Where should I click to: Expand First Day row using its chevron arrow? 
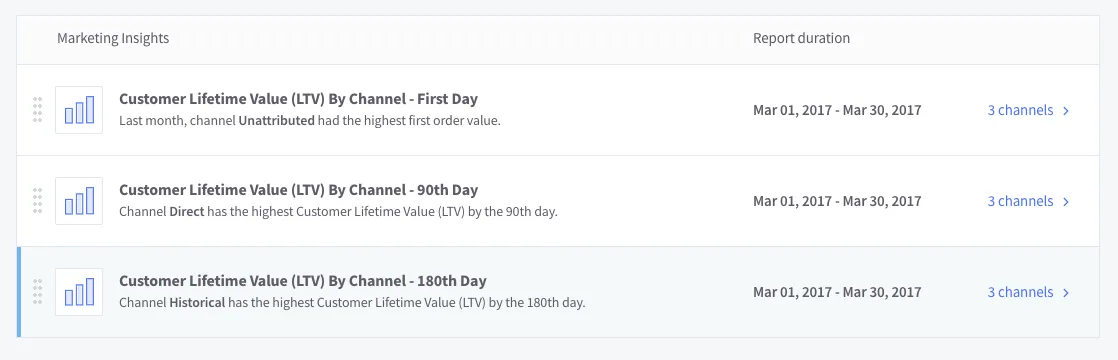click(1066, 110)
